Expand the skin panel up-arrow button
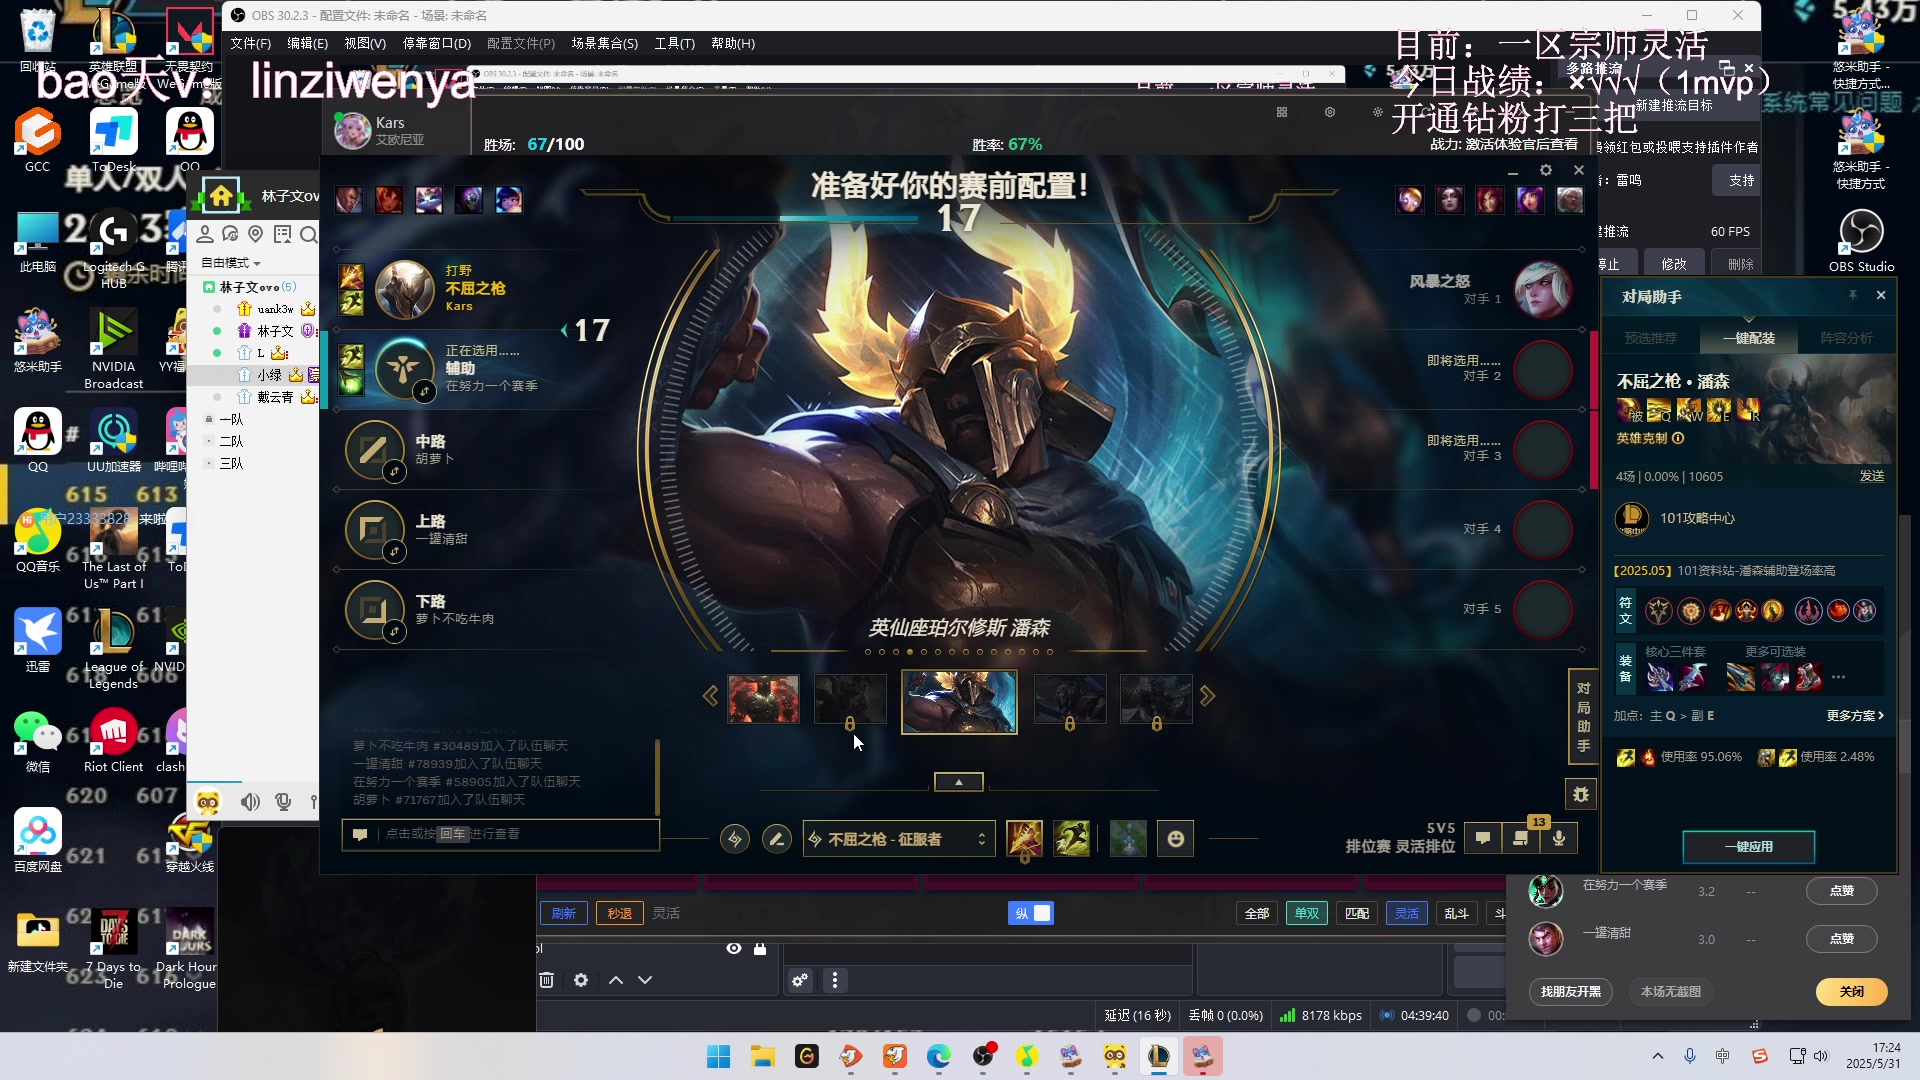Image resolution: width=1920 pixels, height=1080 pixels. click(x=959, y=782)
